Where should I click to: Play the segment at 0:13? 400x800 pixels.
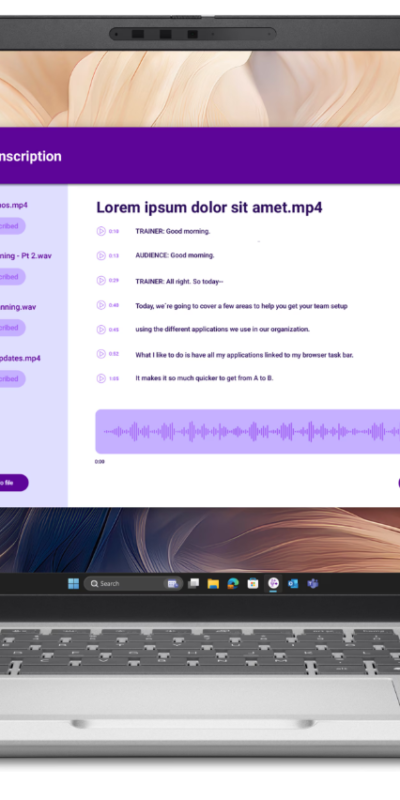pyautogui.click(x=101, y=256)
